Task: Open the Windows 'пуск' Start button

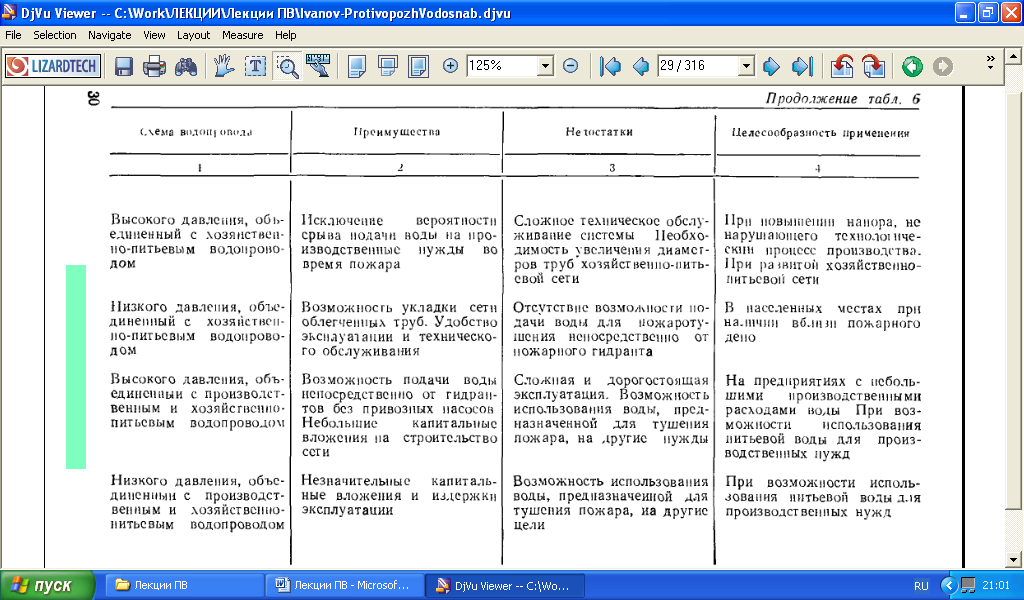Action: (x=48, y=586)
